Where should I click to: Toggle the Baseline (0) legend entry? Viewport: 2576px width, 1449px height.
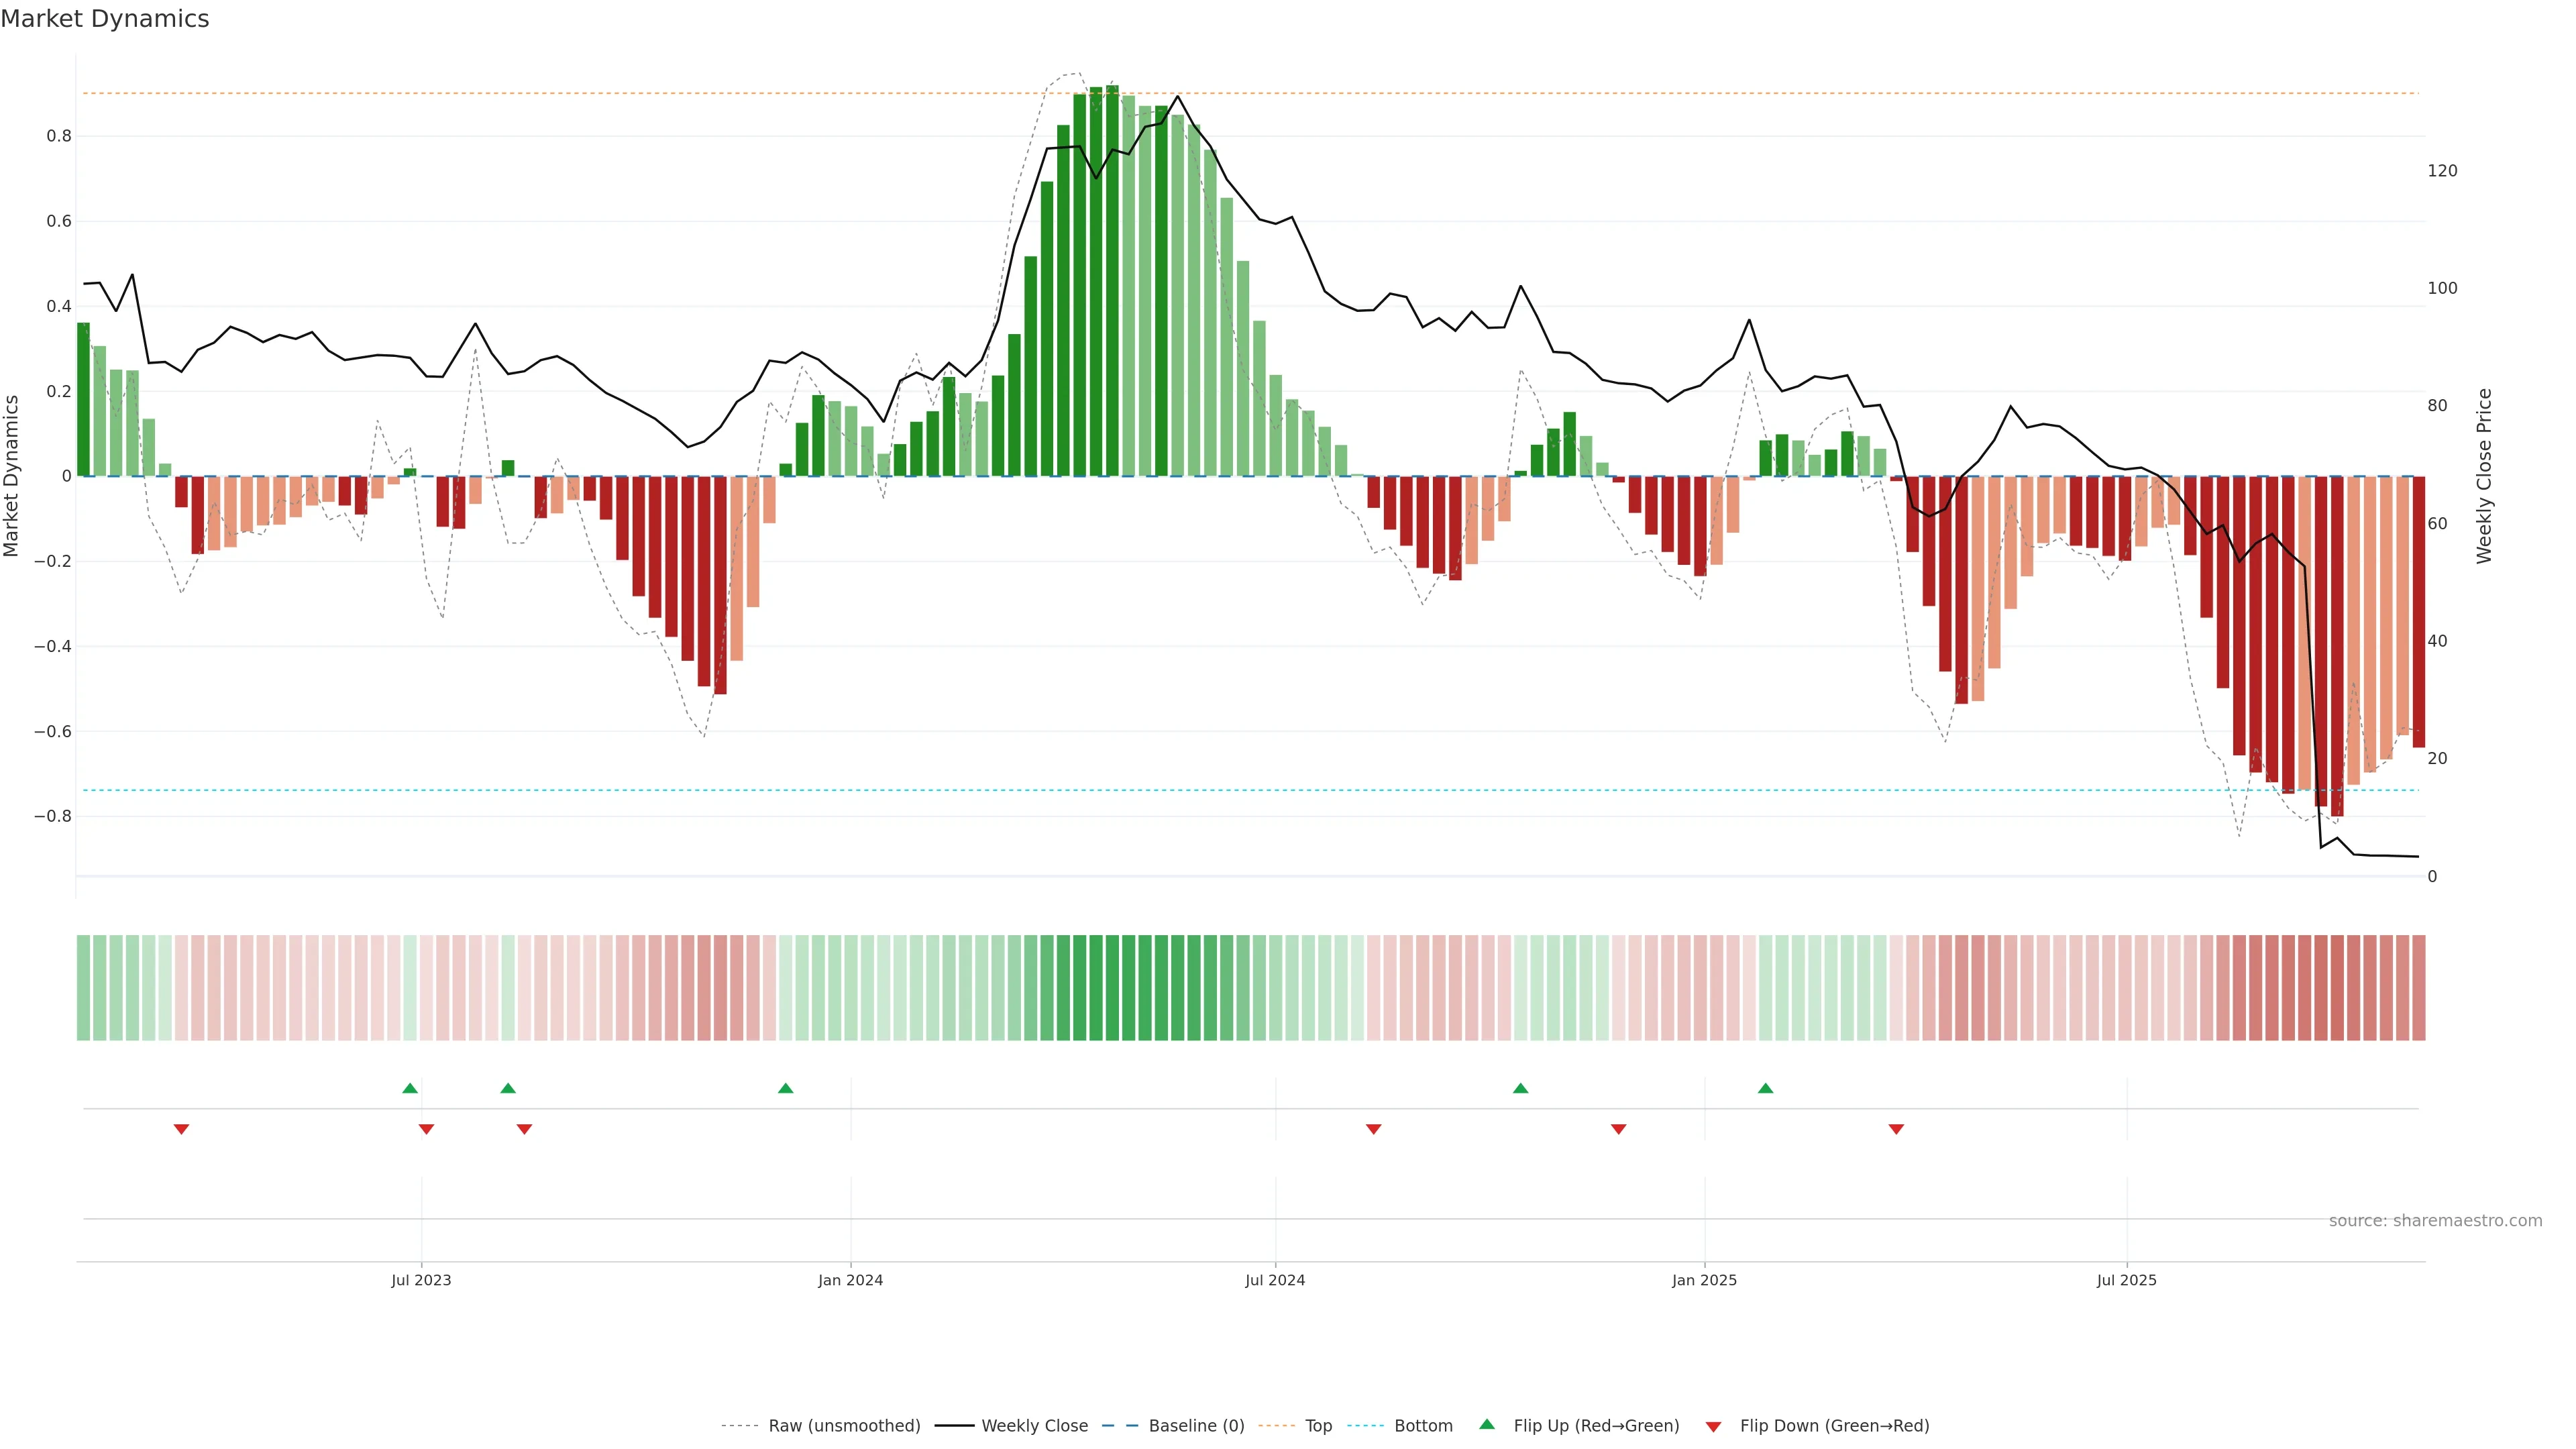[1196, 1426]
